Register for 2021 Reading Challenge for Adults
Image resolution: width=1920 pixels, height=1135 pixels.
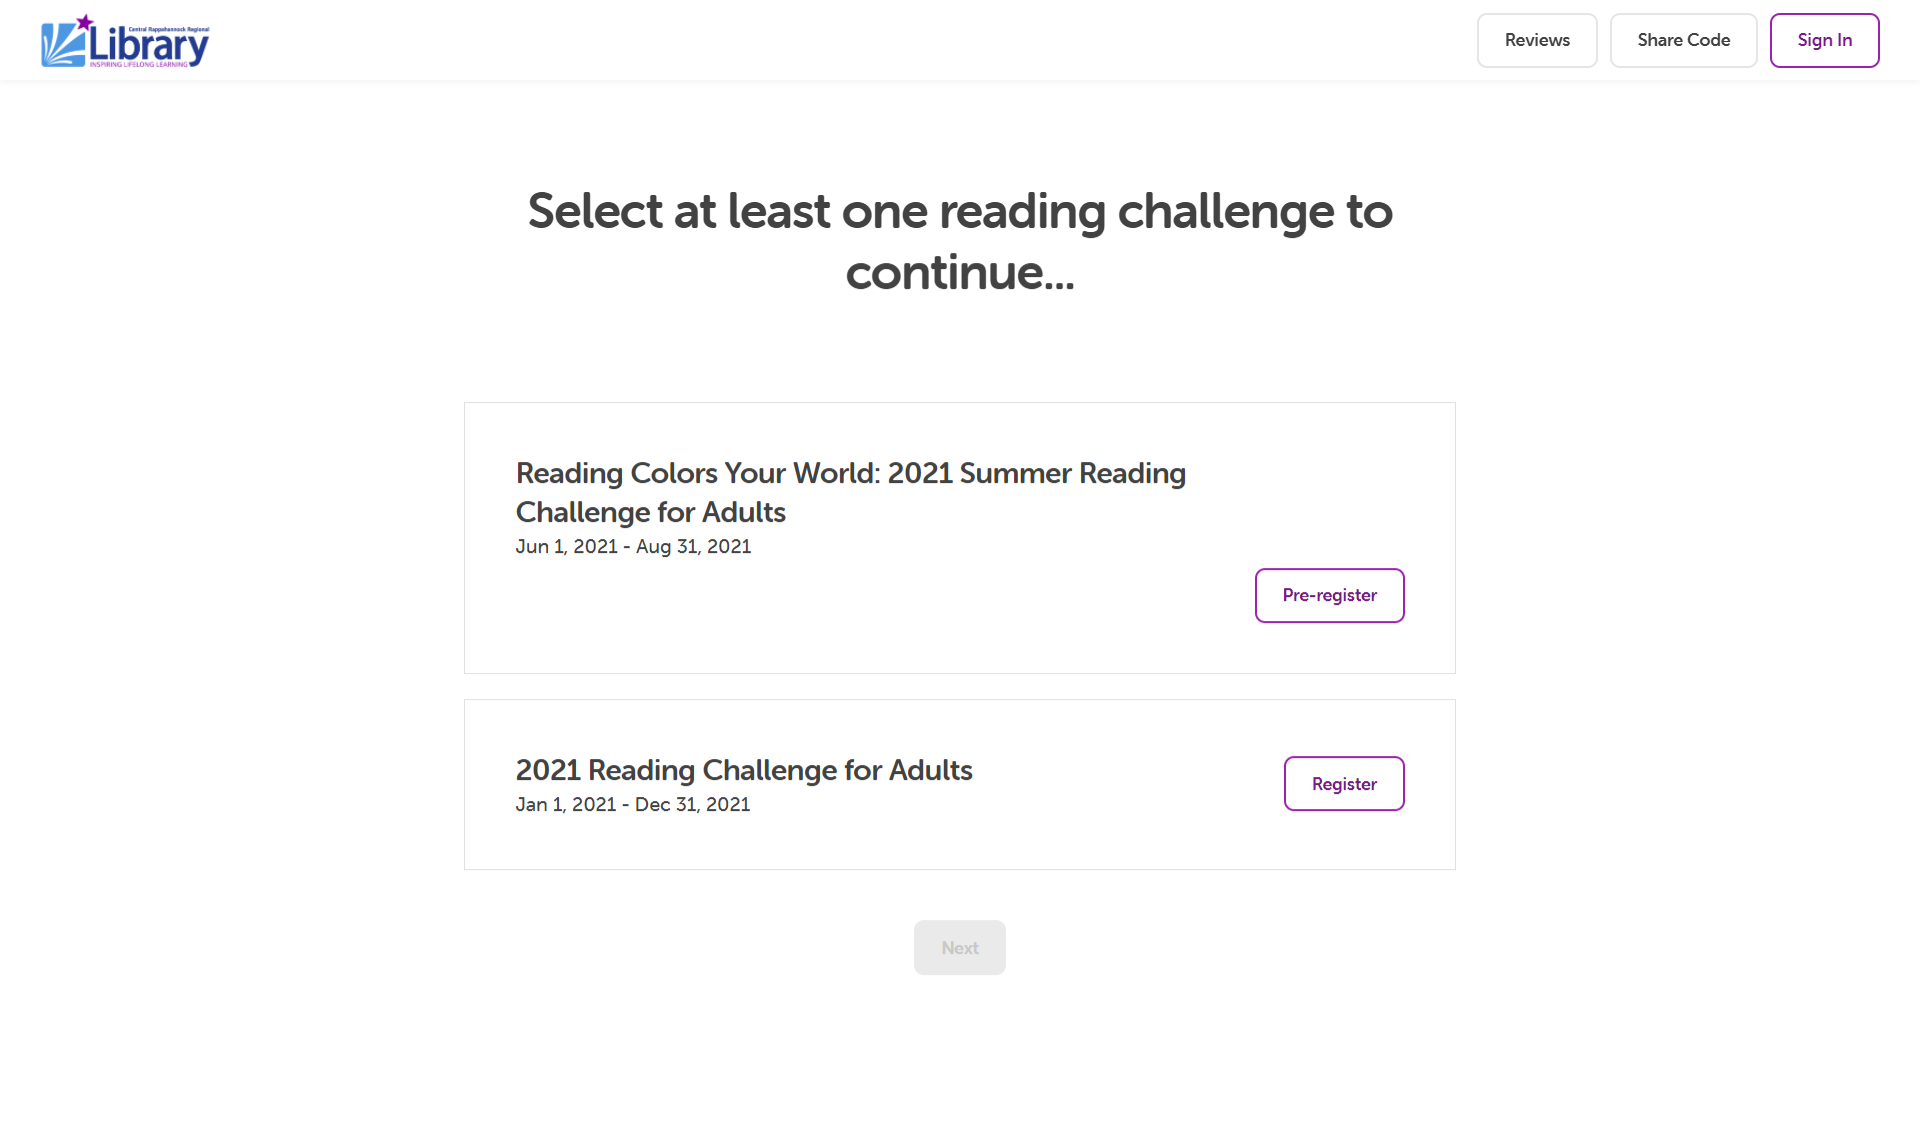(1344, 783)
